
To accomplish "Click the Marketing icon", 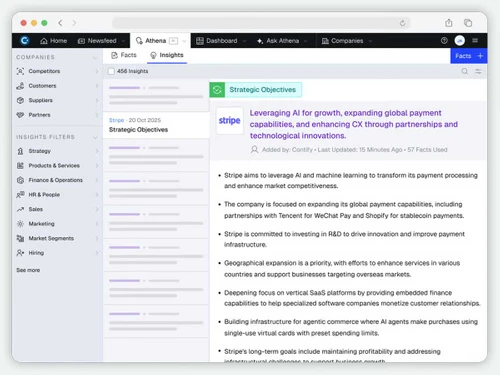I will [20, 224].
